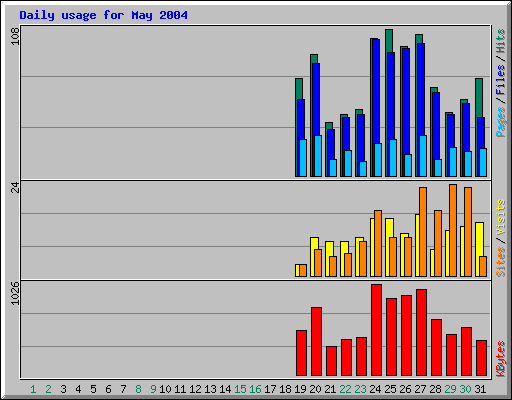Click day 12 on the x-axis
The height and width of the screenshot is (400, 512).
(x=195, y=389)
